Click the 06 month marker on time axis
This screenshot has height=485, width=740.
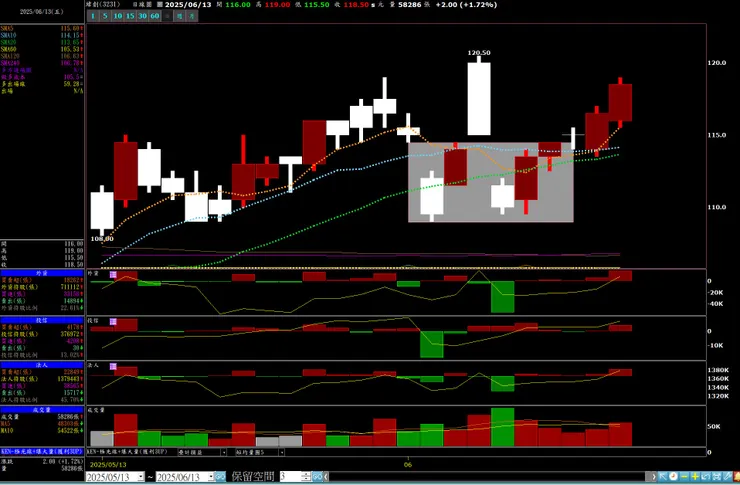[408, 465]
